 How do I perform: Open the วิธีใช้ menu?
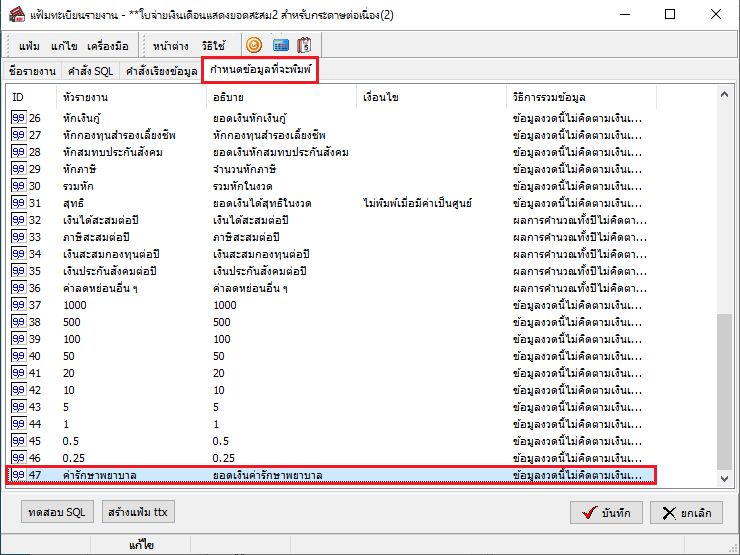click(213, 46)
